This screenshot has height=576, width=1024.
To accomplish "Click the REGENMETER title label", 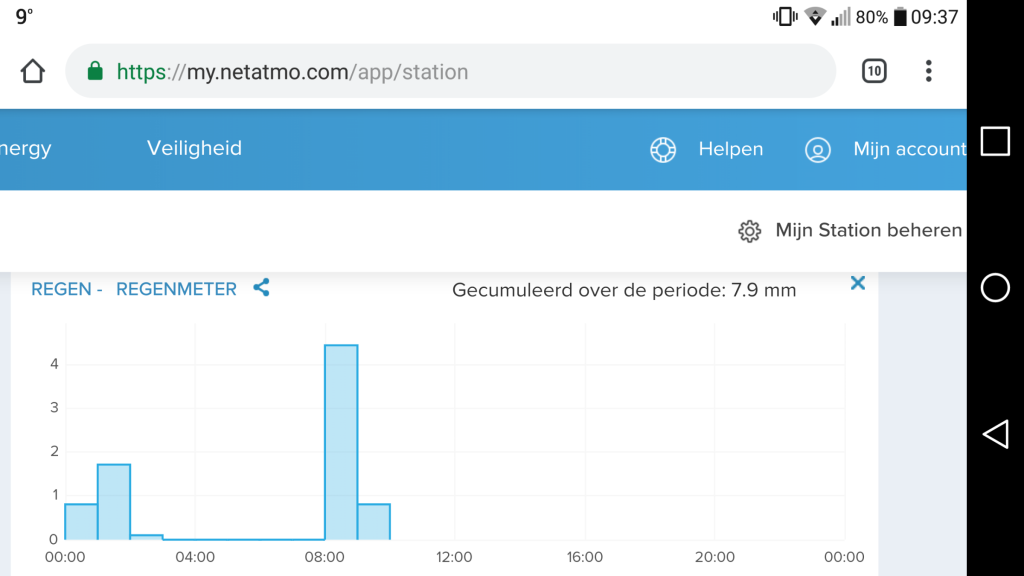I will coord(176,289).
